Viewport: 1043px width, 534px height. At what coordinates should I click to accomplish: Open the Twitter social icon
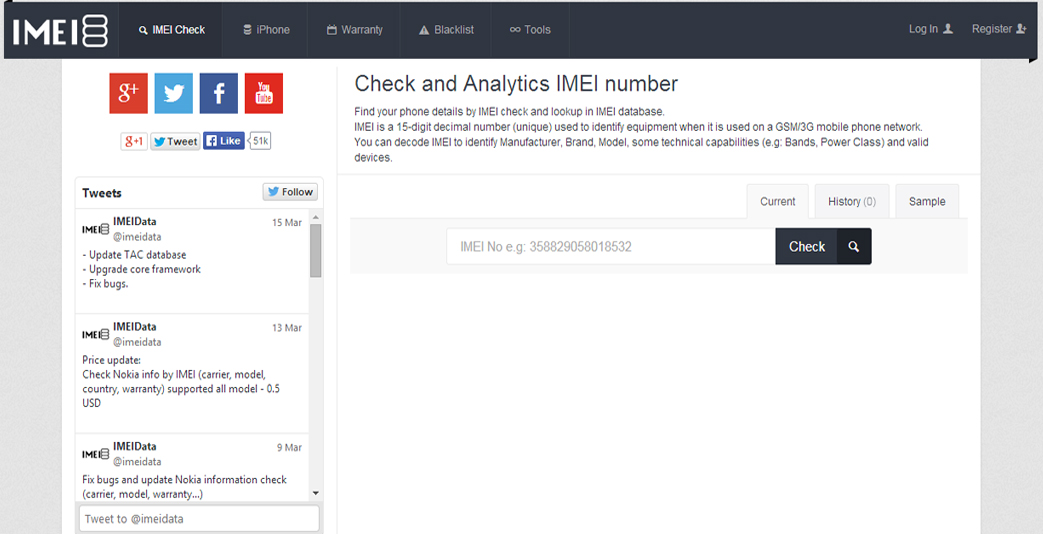tap(173, 93)
